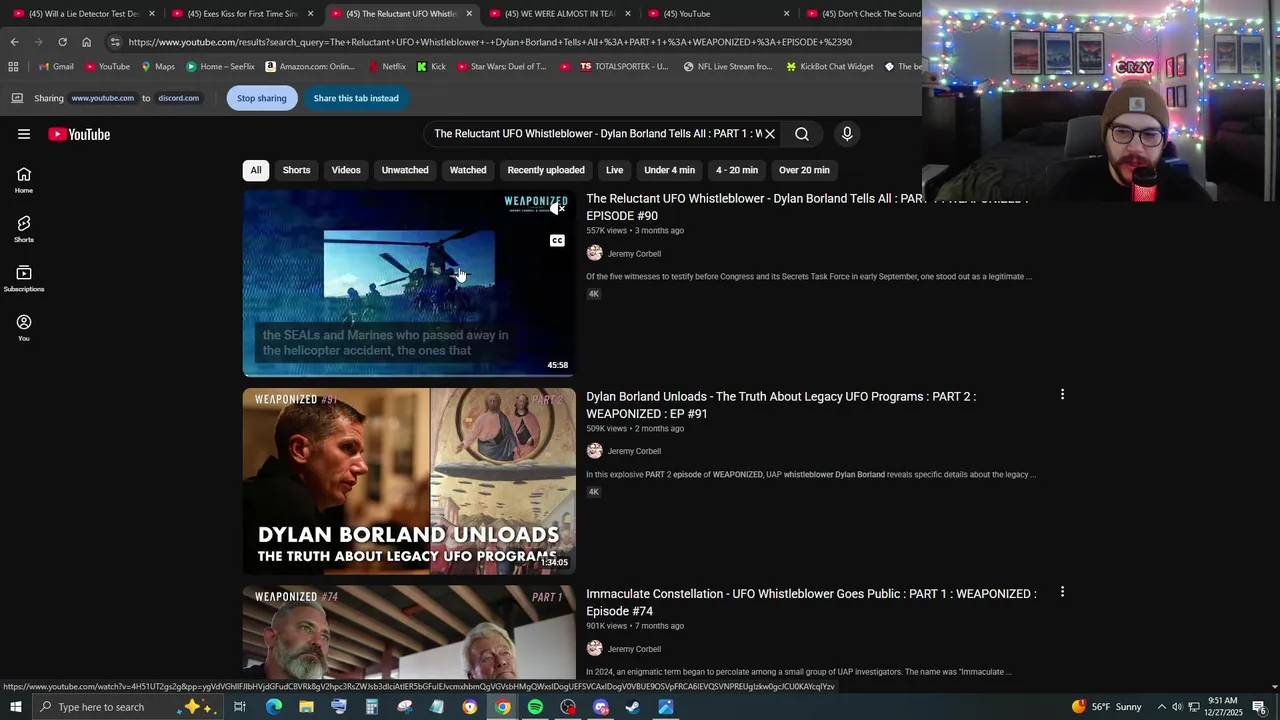Open the Chrome apps grid in bookmarks
1280x720 pixels.
pyautogui.click(x=13, y=67)
